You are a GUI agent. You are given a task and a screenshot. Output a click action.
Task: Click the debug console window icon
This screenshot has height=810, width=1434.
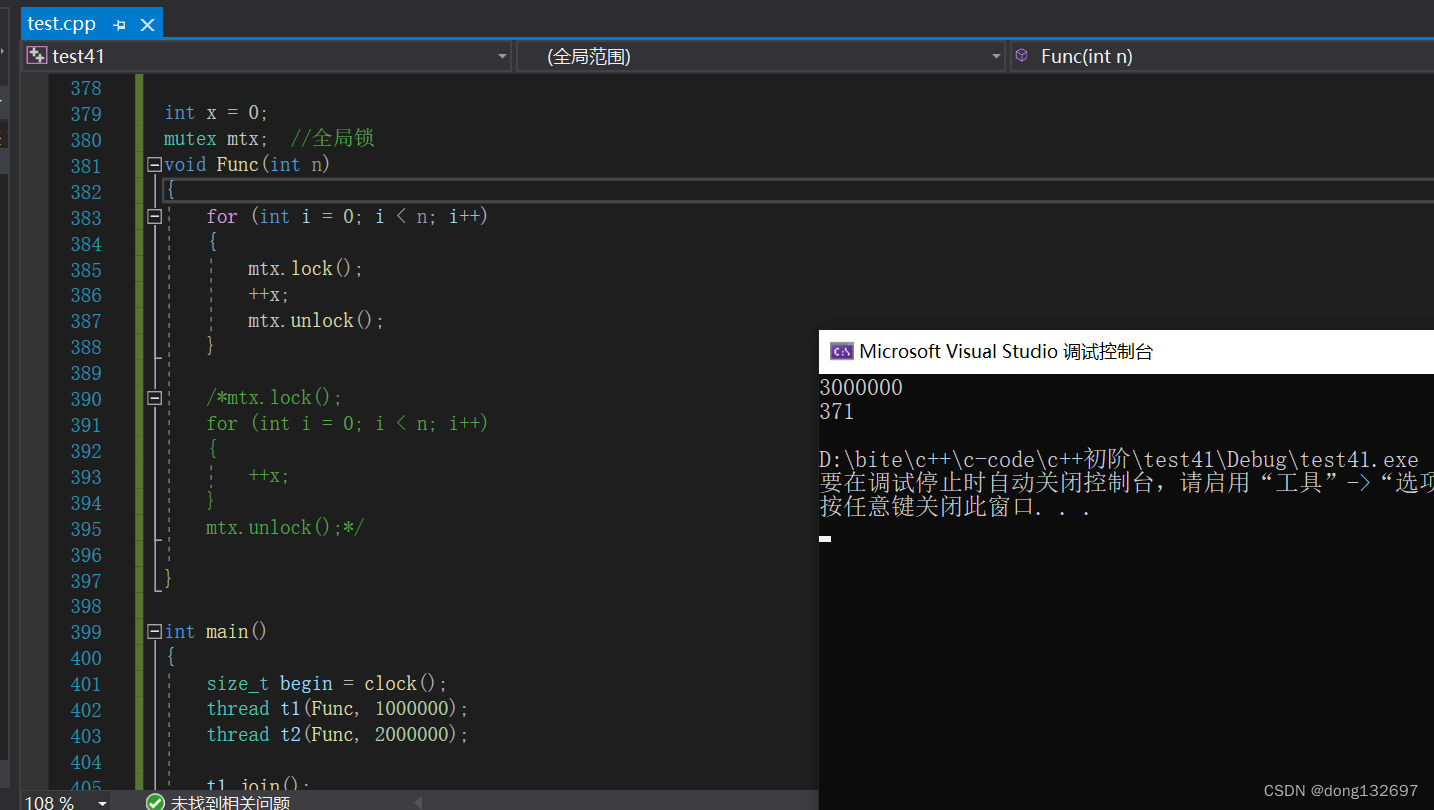[842, 351]
